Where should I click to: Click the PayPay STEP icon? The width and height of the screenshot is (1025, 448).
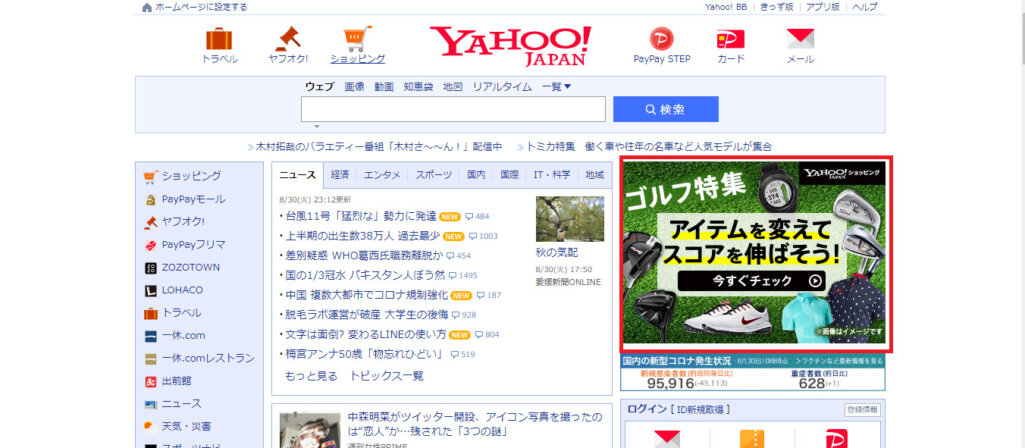(662, 40)
